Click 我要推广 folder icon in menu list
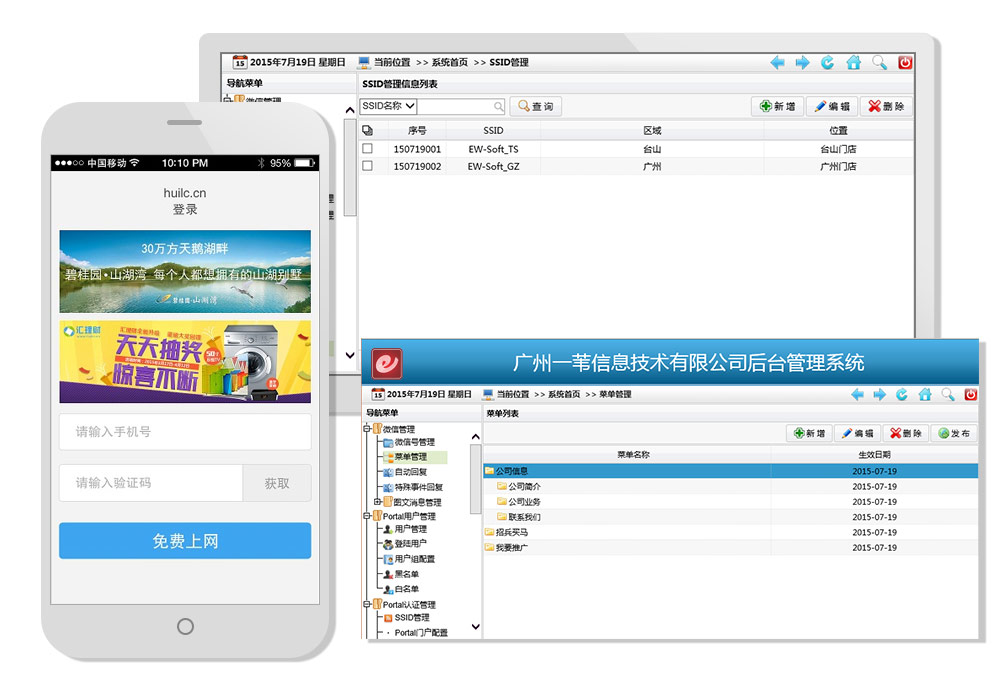The image size is (1000, 696). pos(489,547)
